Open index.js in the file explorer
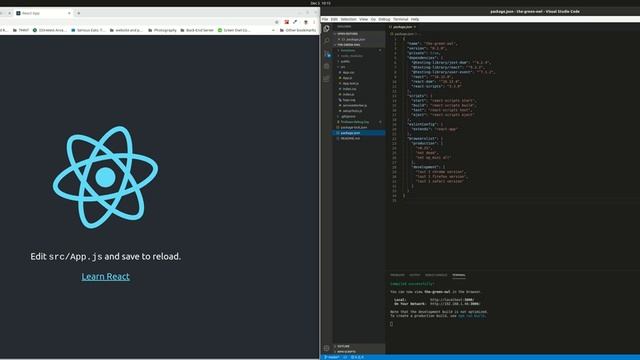The image size is (640, 360). (x=359, y=95)
